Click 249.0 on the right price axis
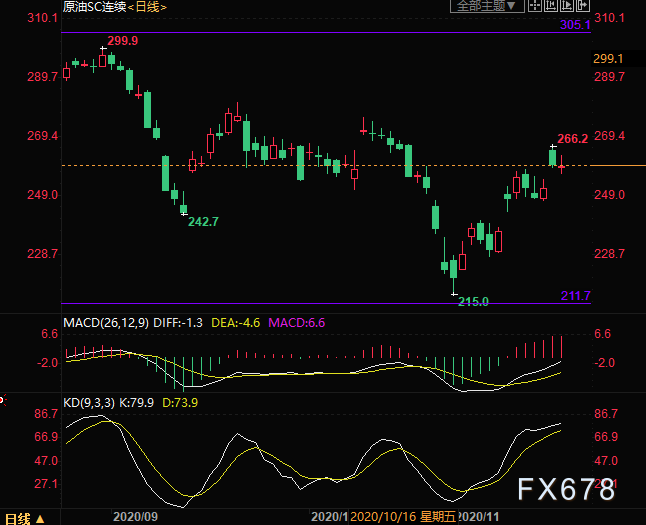Screen dimensions: 646x525 pos(609,195)
